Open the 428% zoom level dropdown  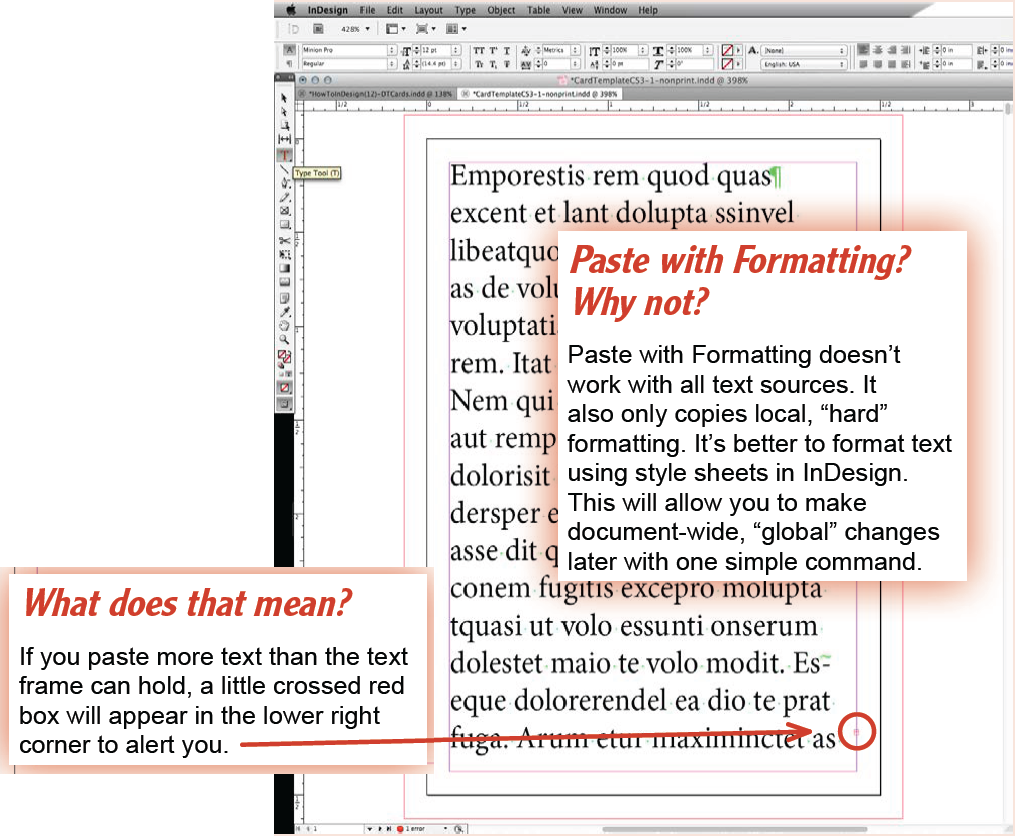[369, 29]
